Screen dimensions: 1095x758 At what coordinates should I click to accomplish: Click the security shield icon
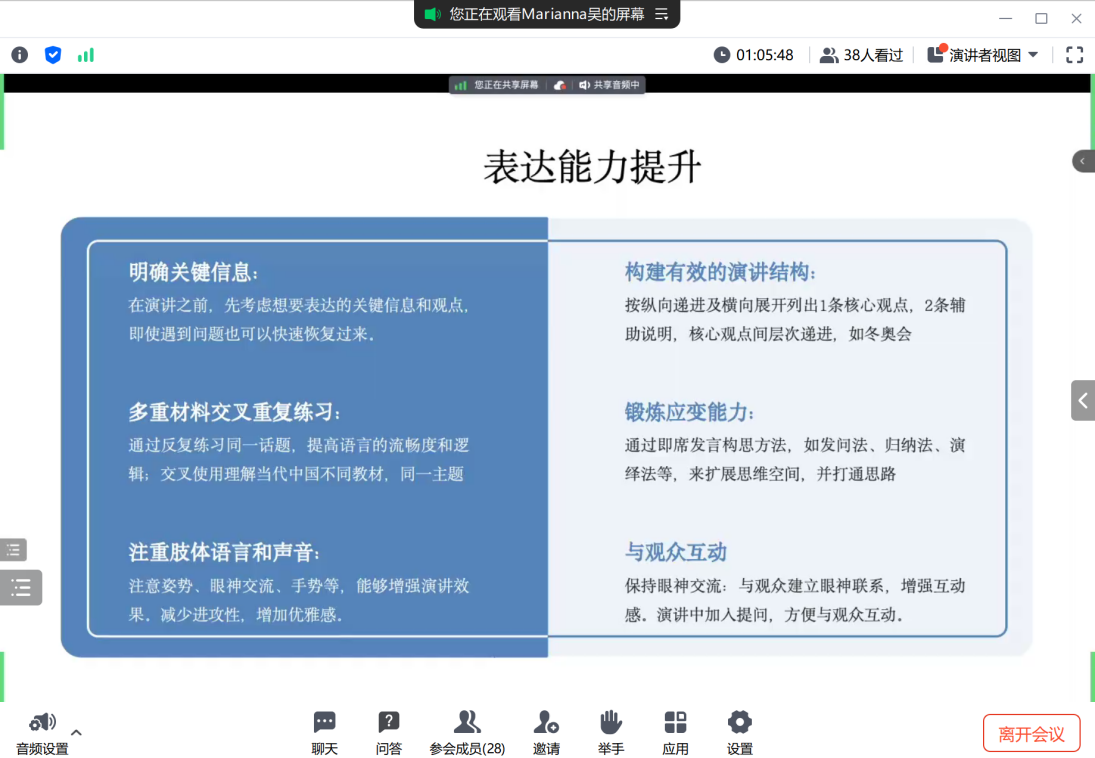tap(52, 55)
